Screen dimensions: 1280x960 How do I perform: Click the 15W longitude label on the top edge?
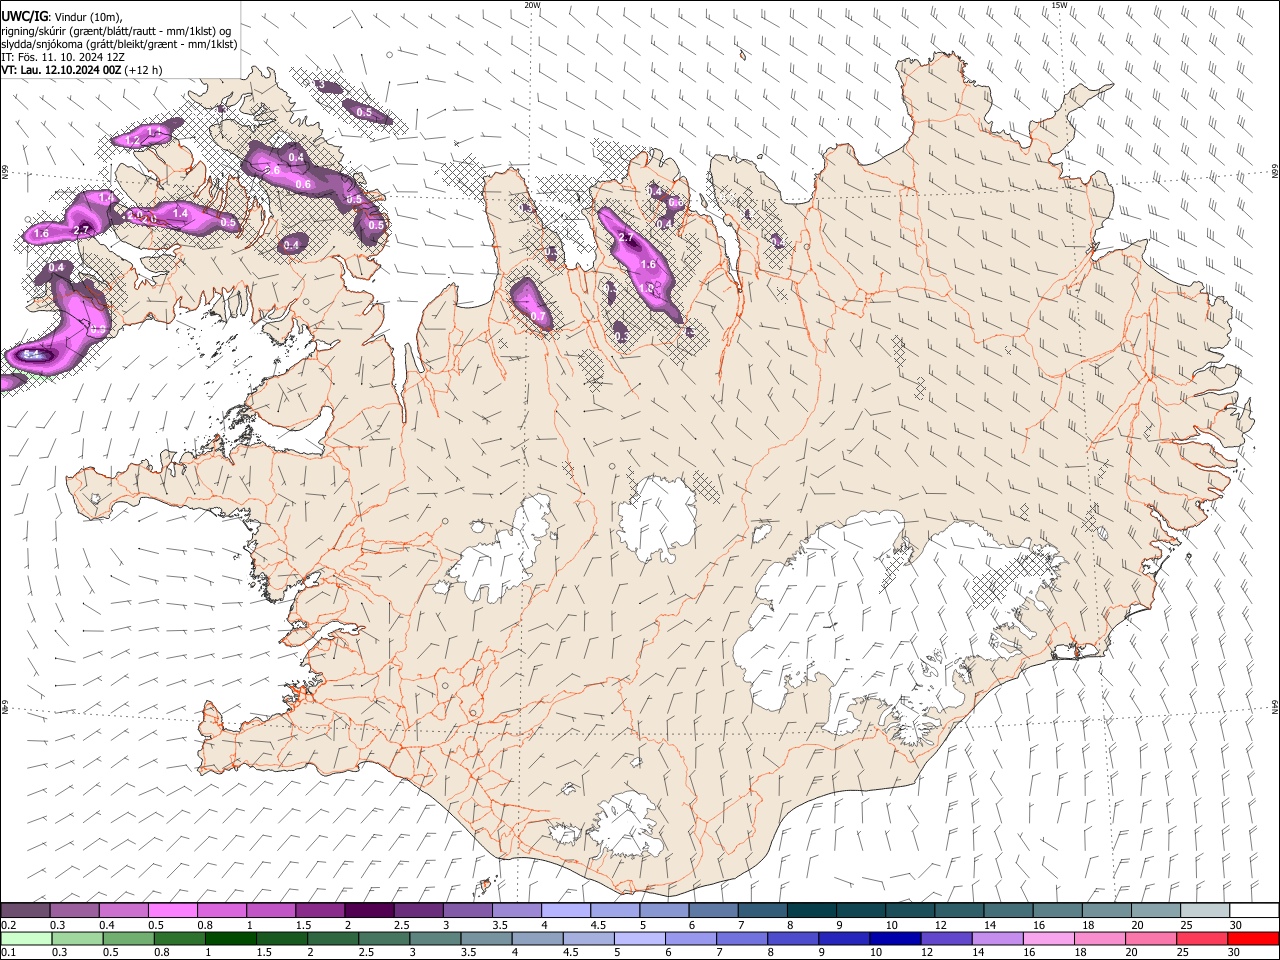pyautogui.click(x=1060, y=5)
